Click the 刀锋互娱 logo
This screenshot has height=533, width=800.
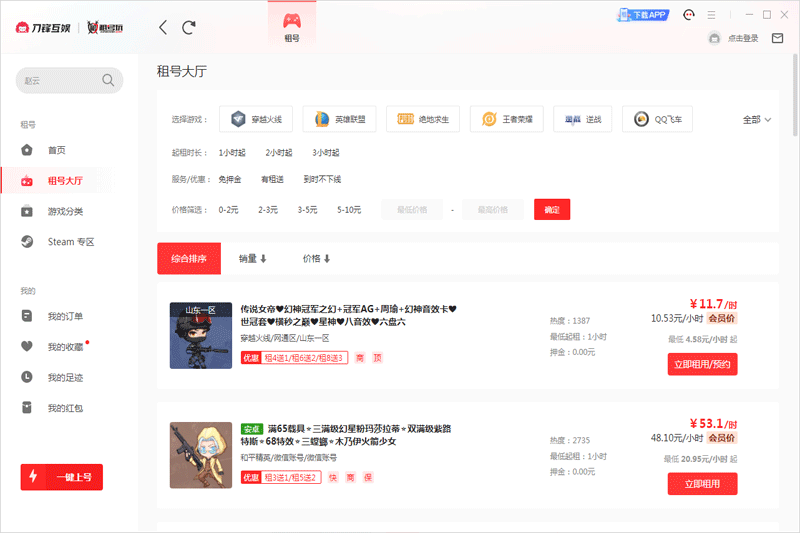43,28
